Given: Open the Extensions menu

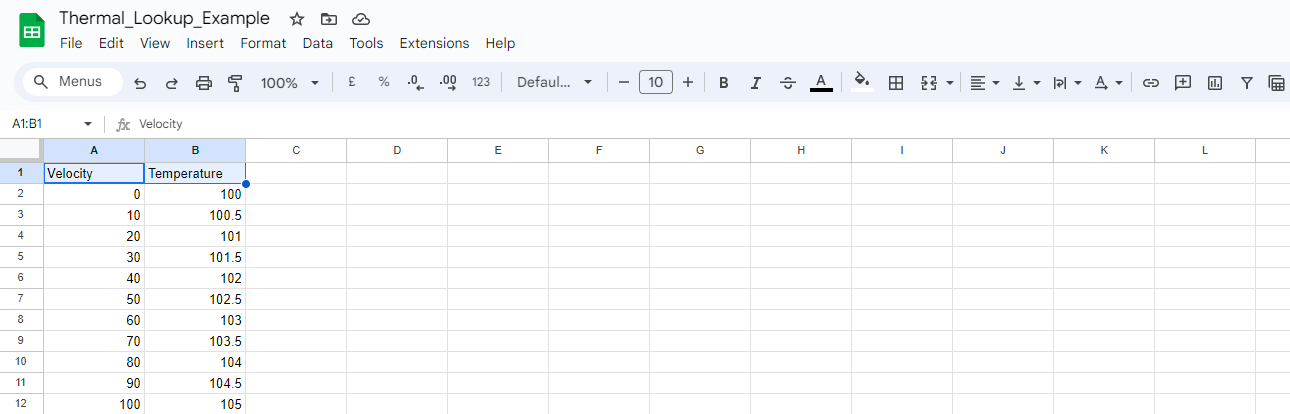Looking at the screenshot, I should [434, 43].
